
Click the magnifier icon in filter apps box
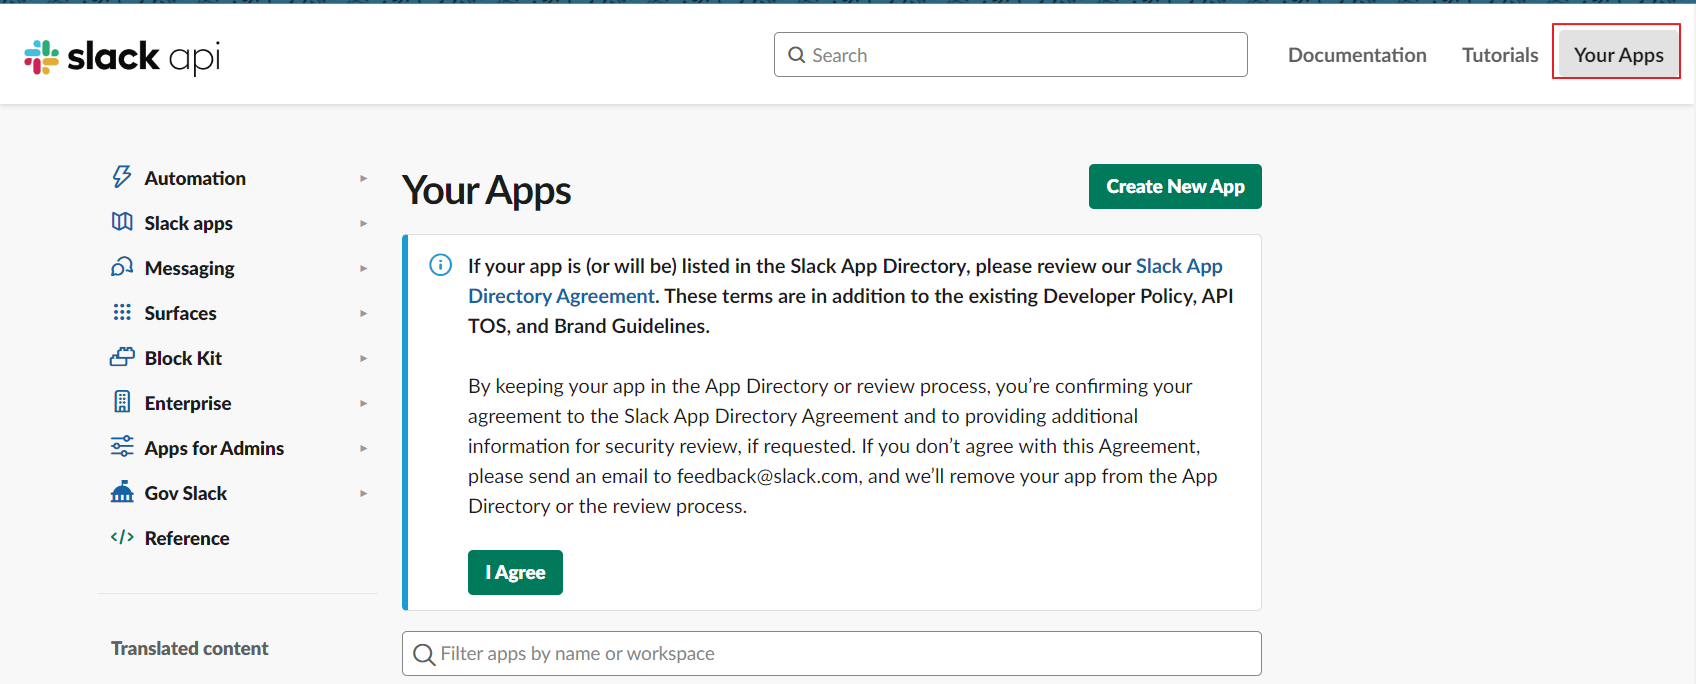point(424,654)
